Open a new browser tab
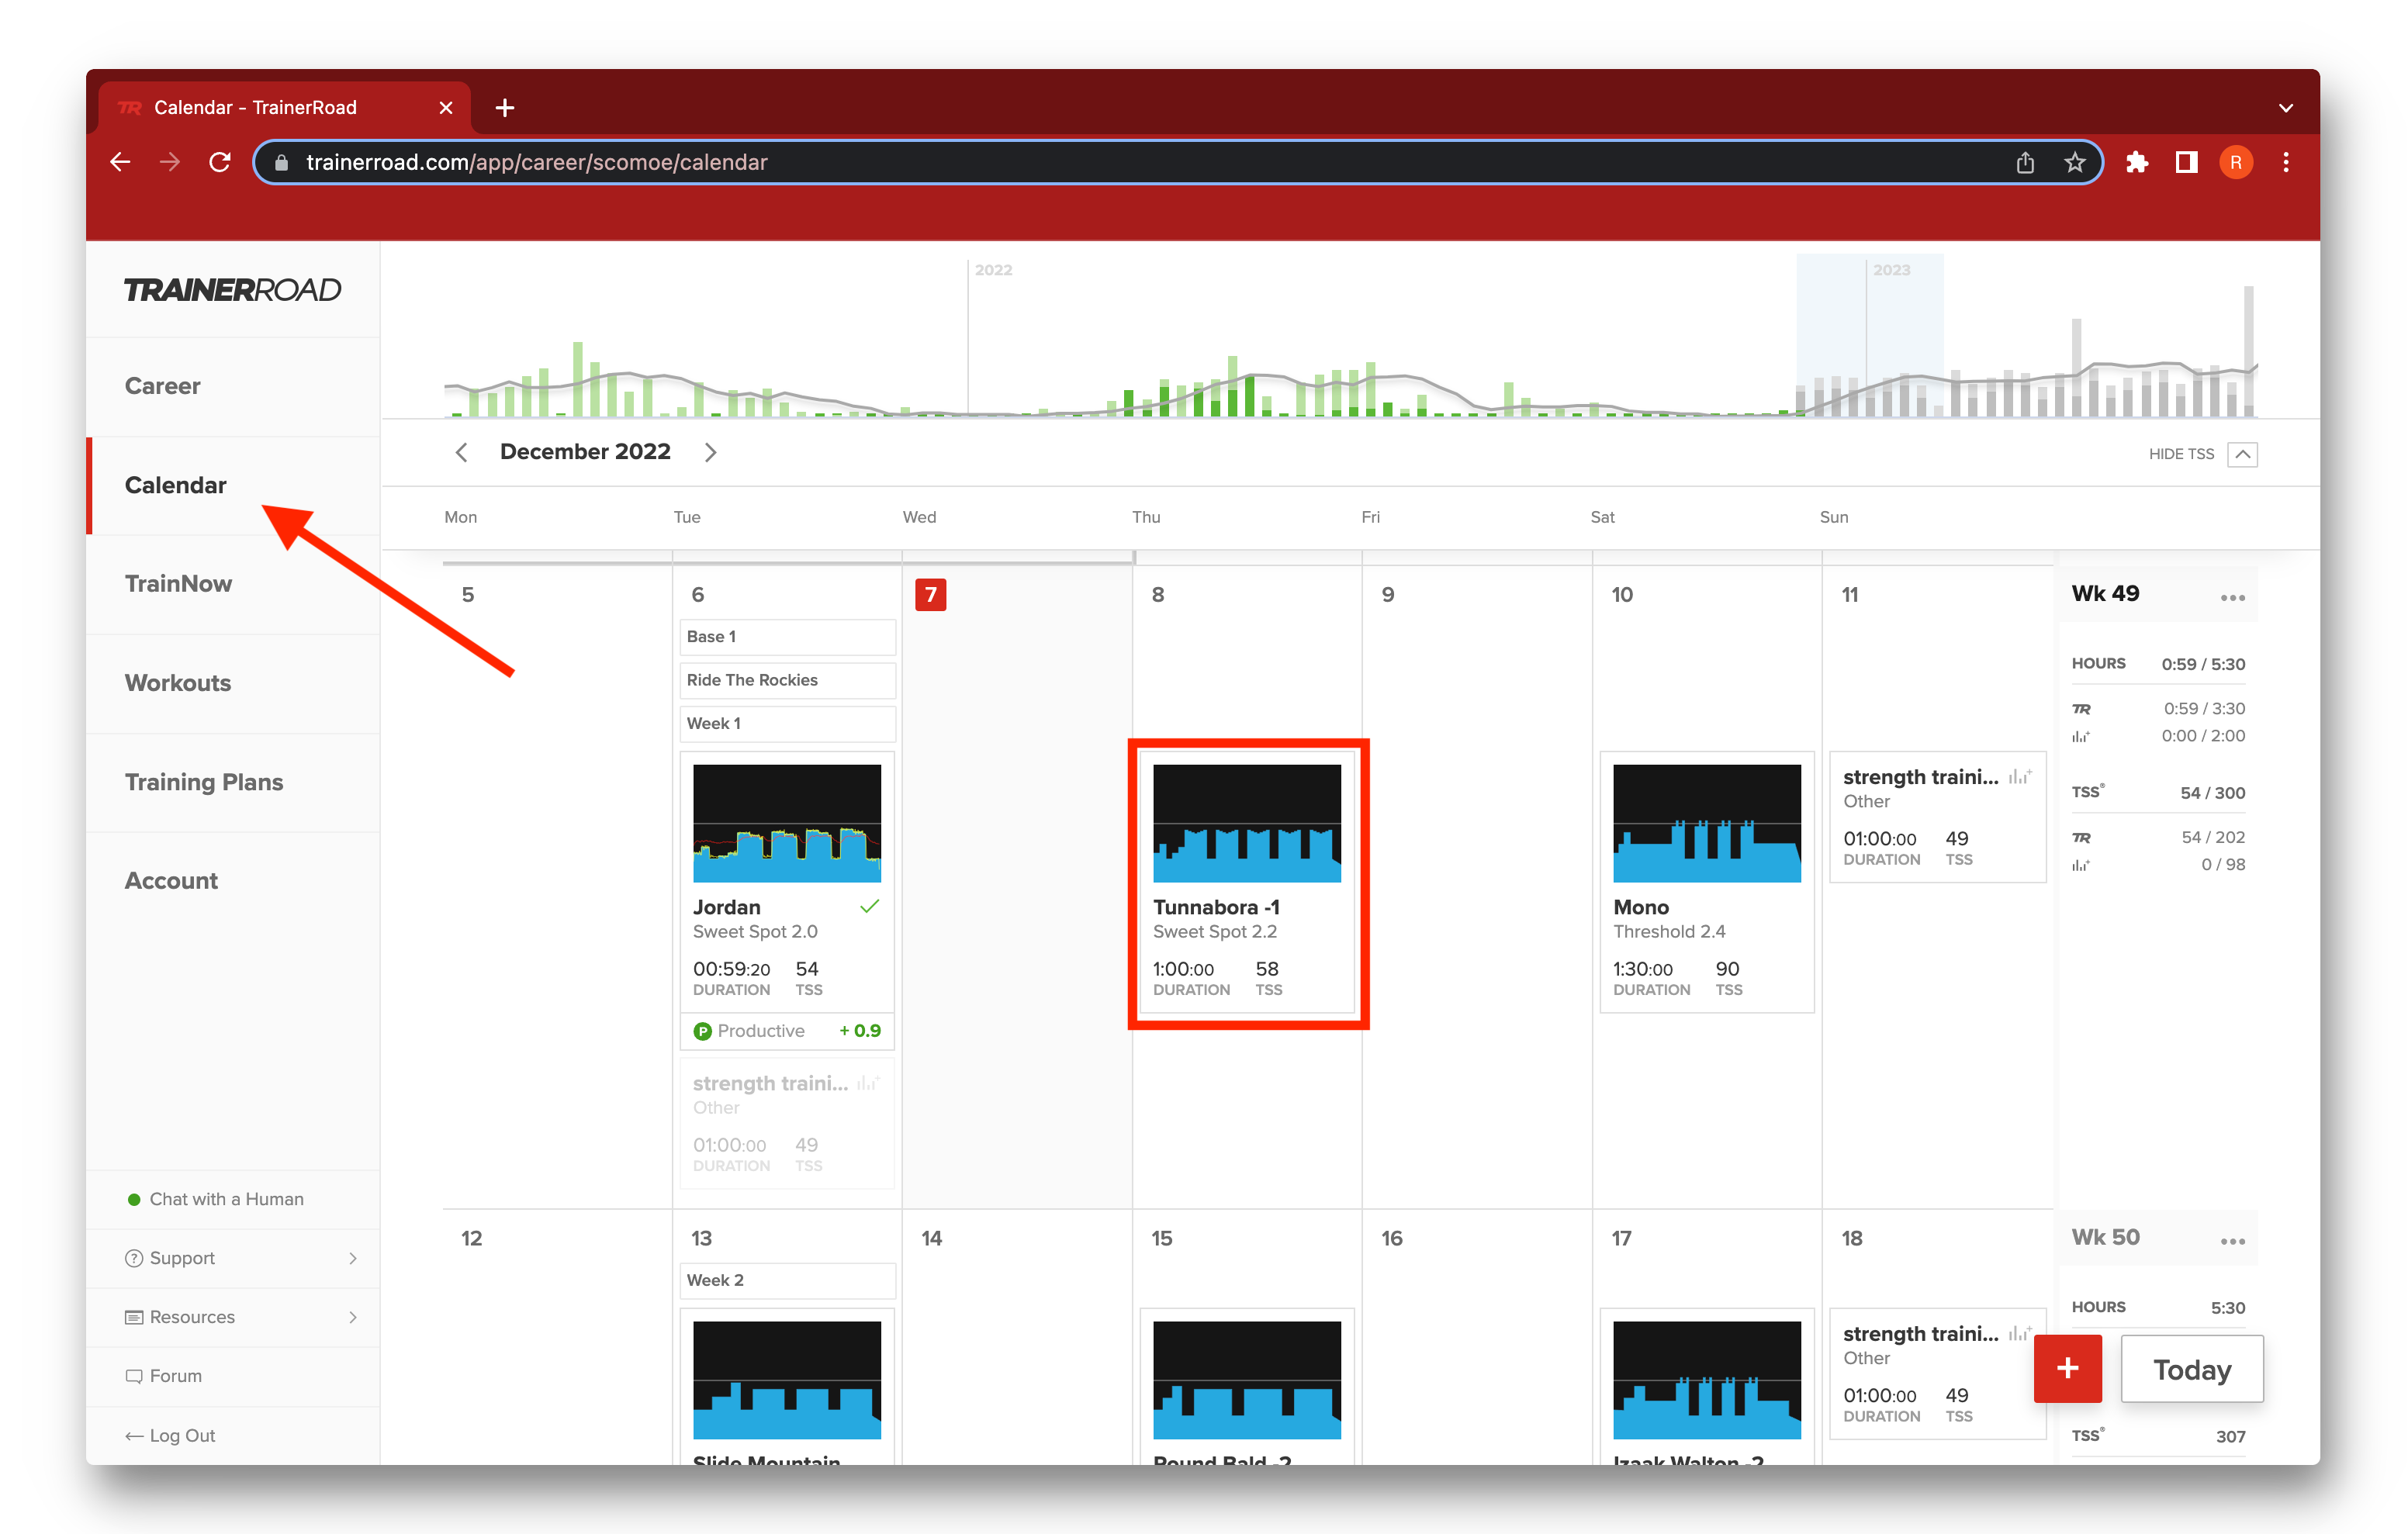This screenshot has height=1534, width=2408. (505, 107)
